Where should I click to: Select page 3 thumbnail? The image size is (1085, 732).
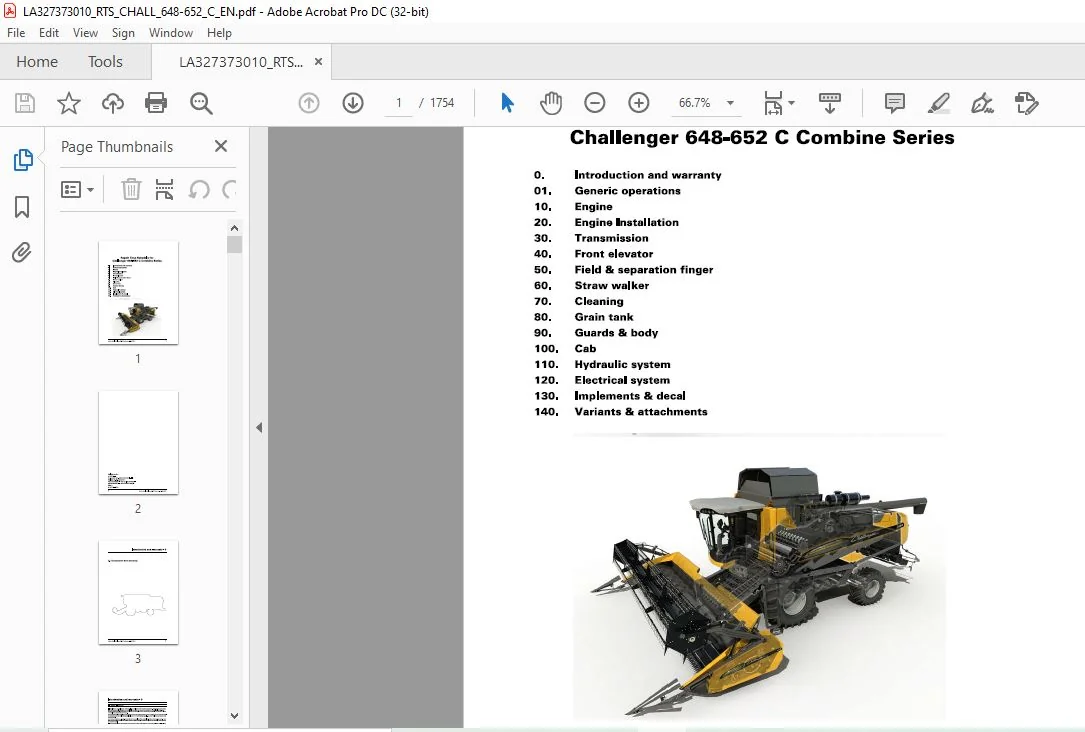(138, 593)
